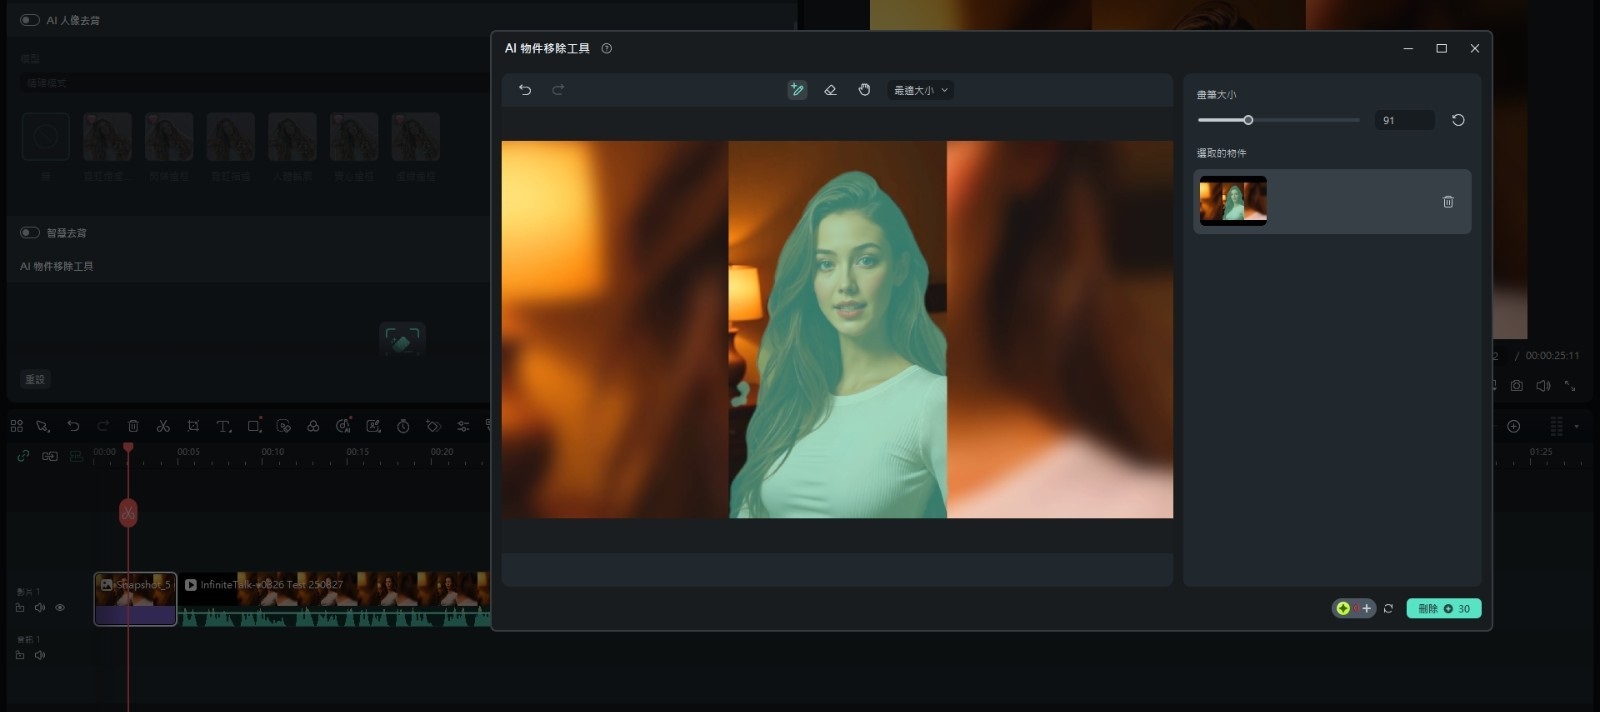Open the layout grid icon on timeline toolbar
The width and height of the screenshot is (1600, 712).
pyautogui.click(x=17, y=426)
